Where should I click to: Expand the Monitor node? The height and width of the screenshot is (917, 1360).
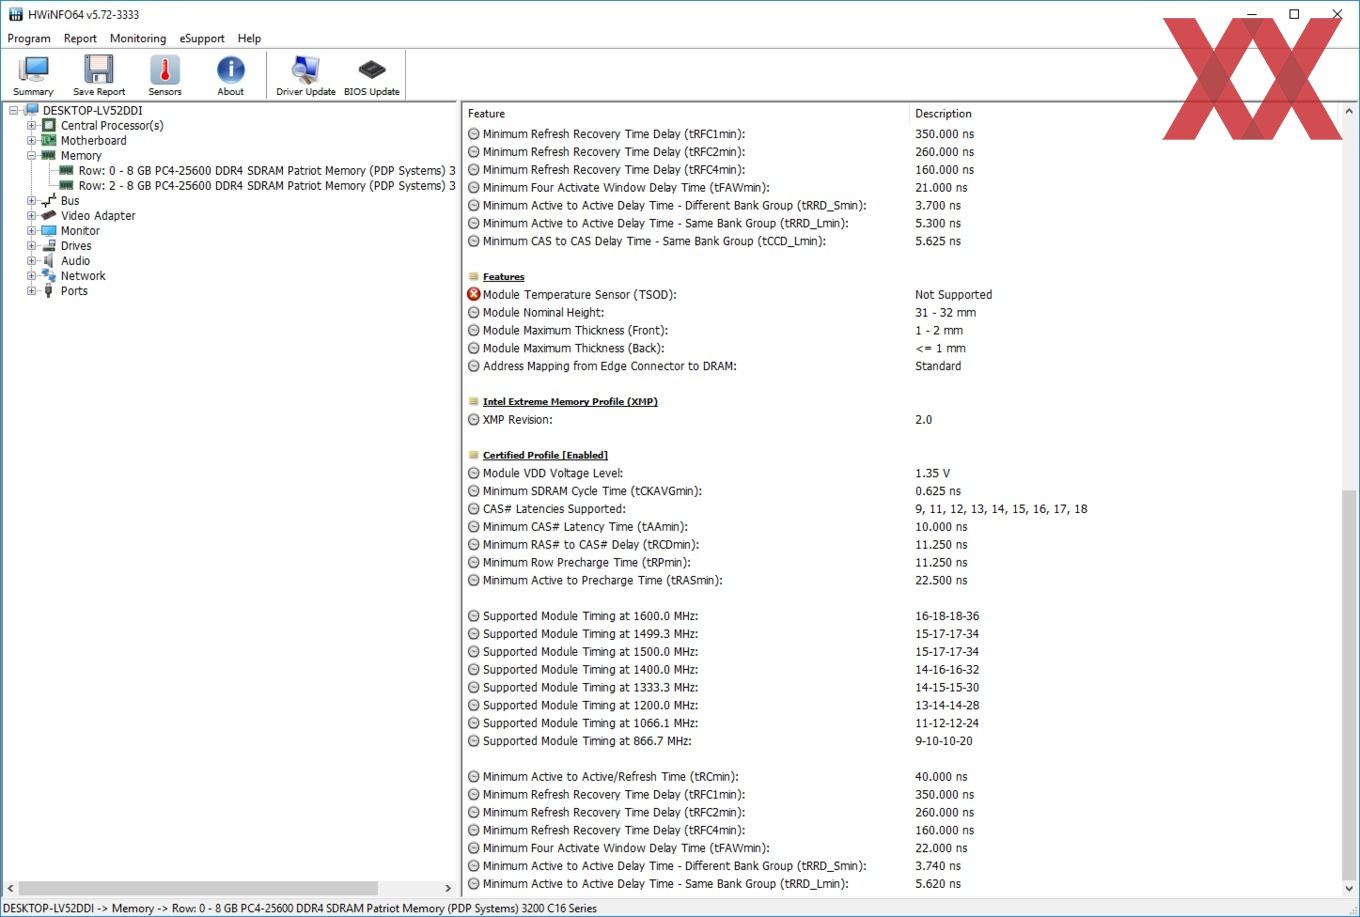coord(32,230)
